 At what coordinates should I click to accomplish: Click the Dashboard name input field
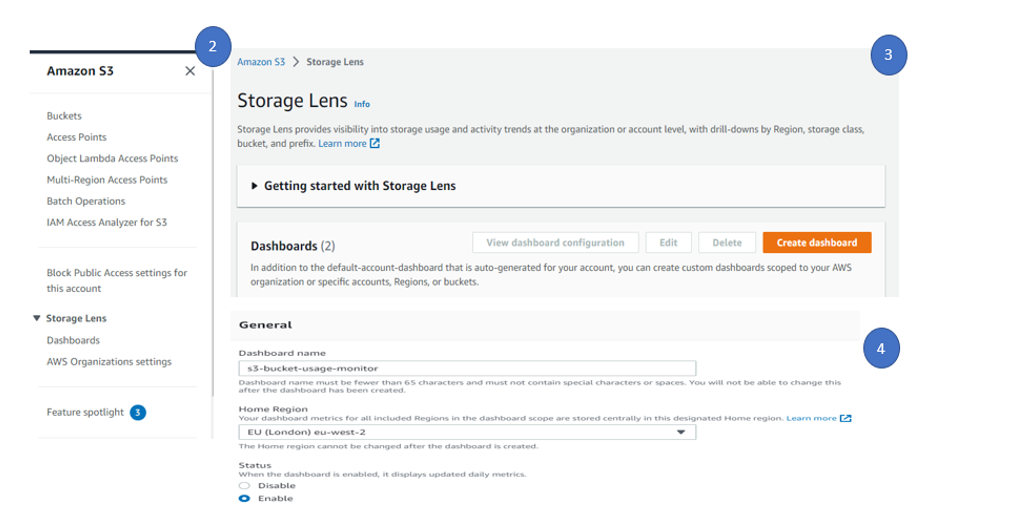click(x=467, y=369)
